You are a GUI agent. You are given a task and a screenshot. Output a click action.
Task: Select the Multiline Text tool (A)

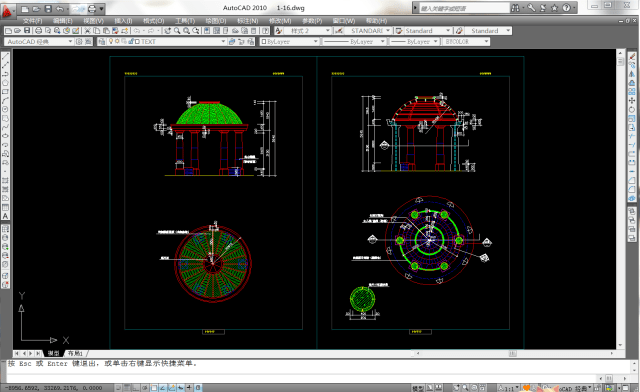coord(5,216)
